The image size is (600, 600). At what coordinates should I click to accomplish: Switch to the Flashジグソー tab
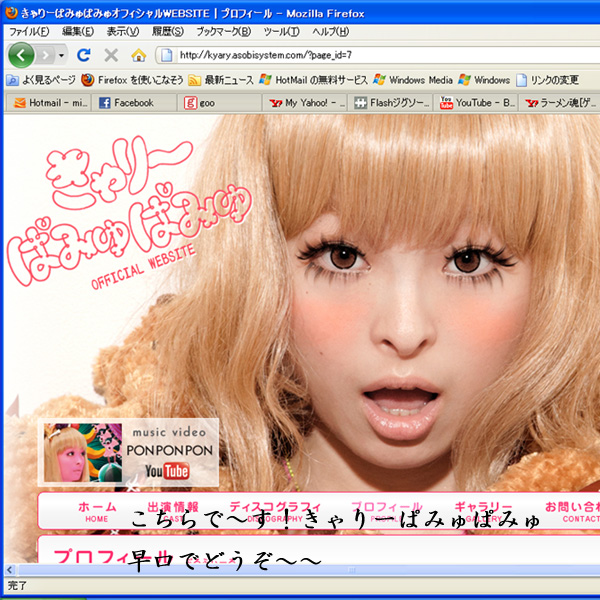tap(390, 103)
